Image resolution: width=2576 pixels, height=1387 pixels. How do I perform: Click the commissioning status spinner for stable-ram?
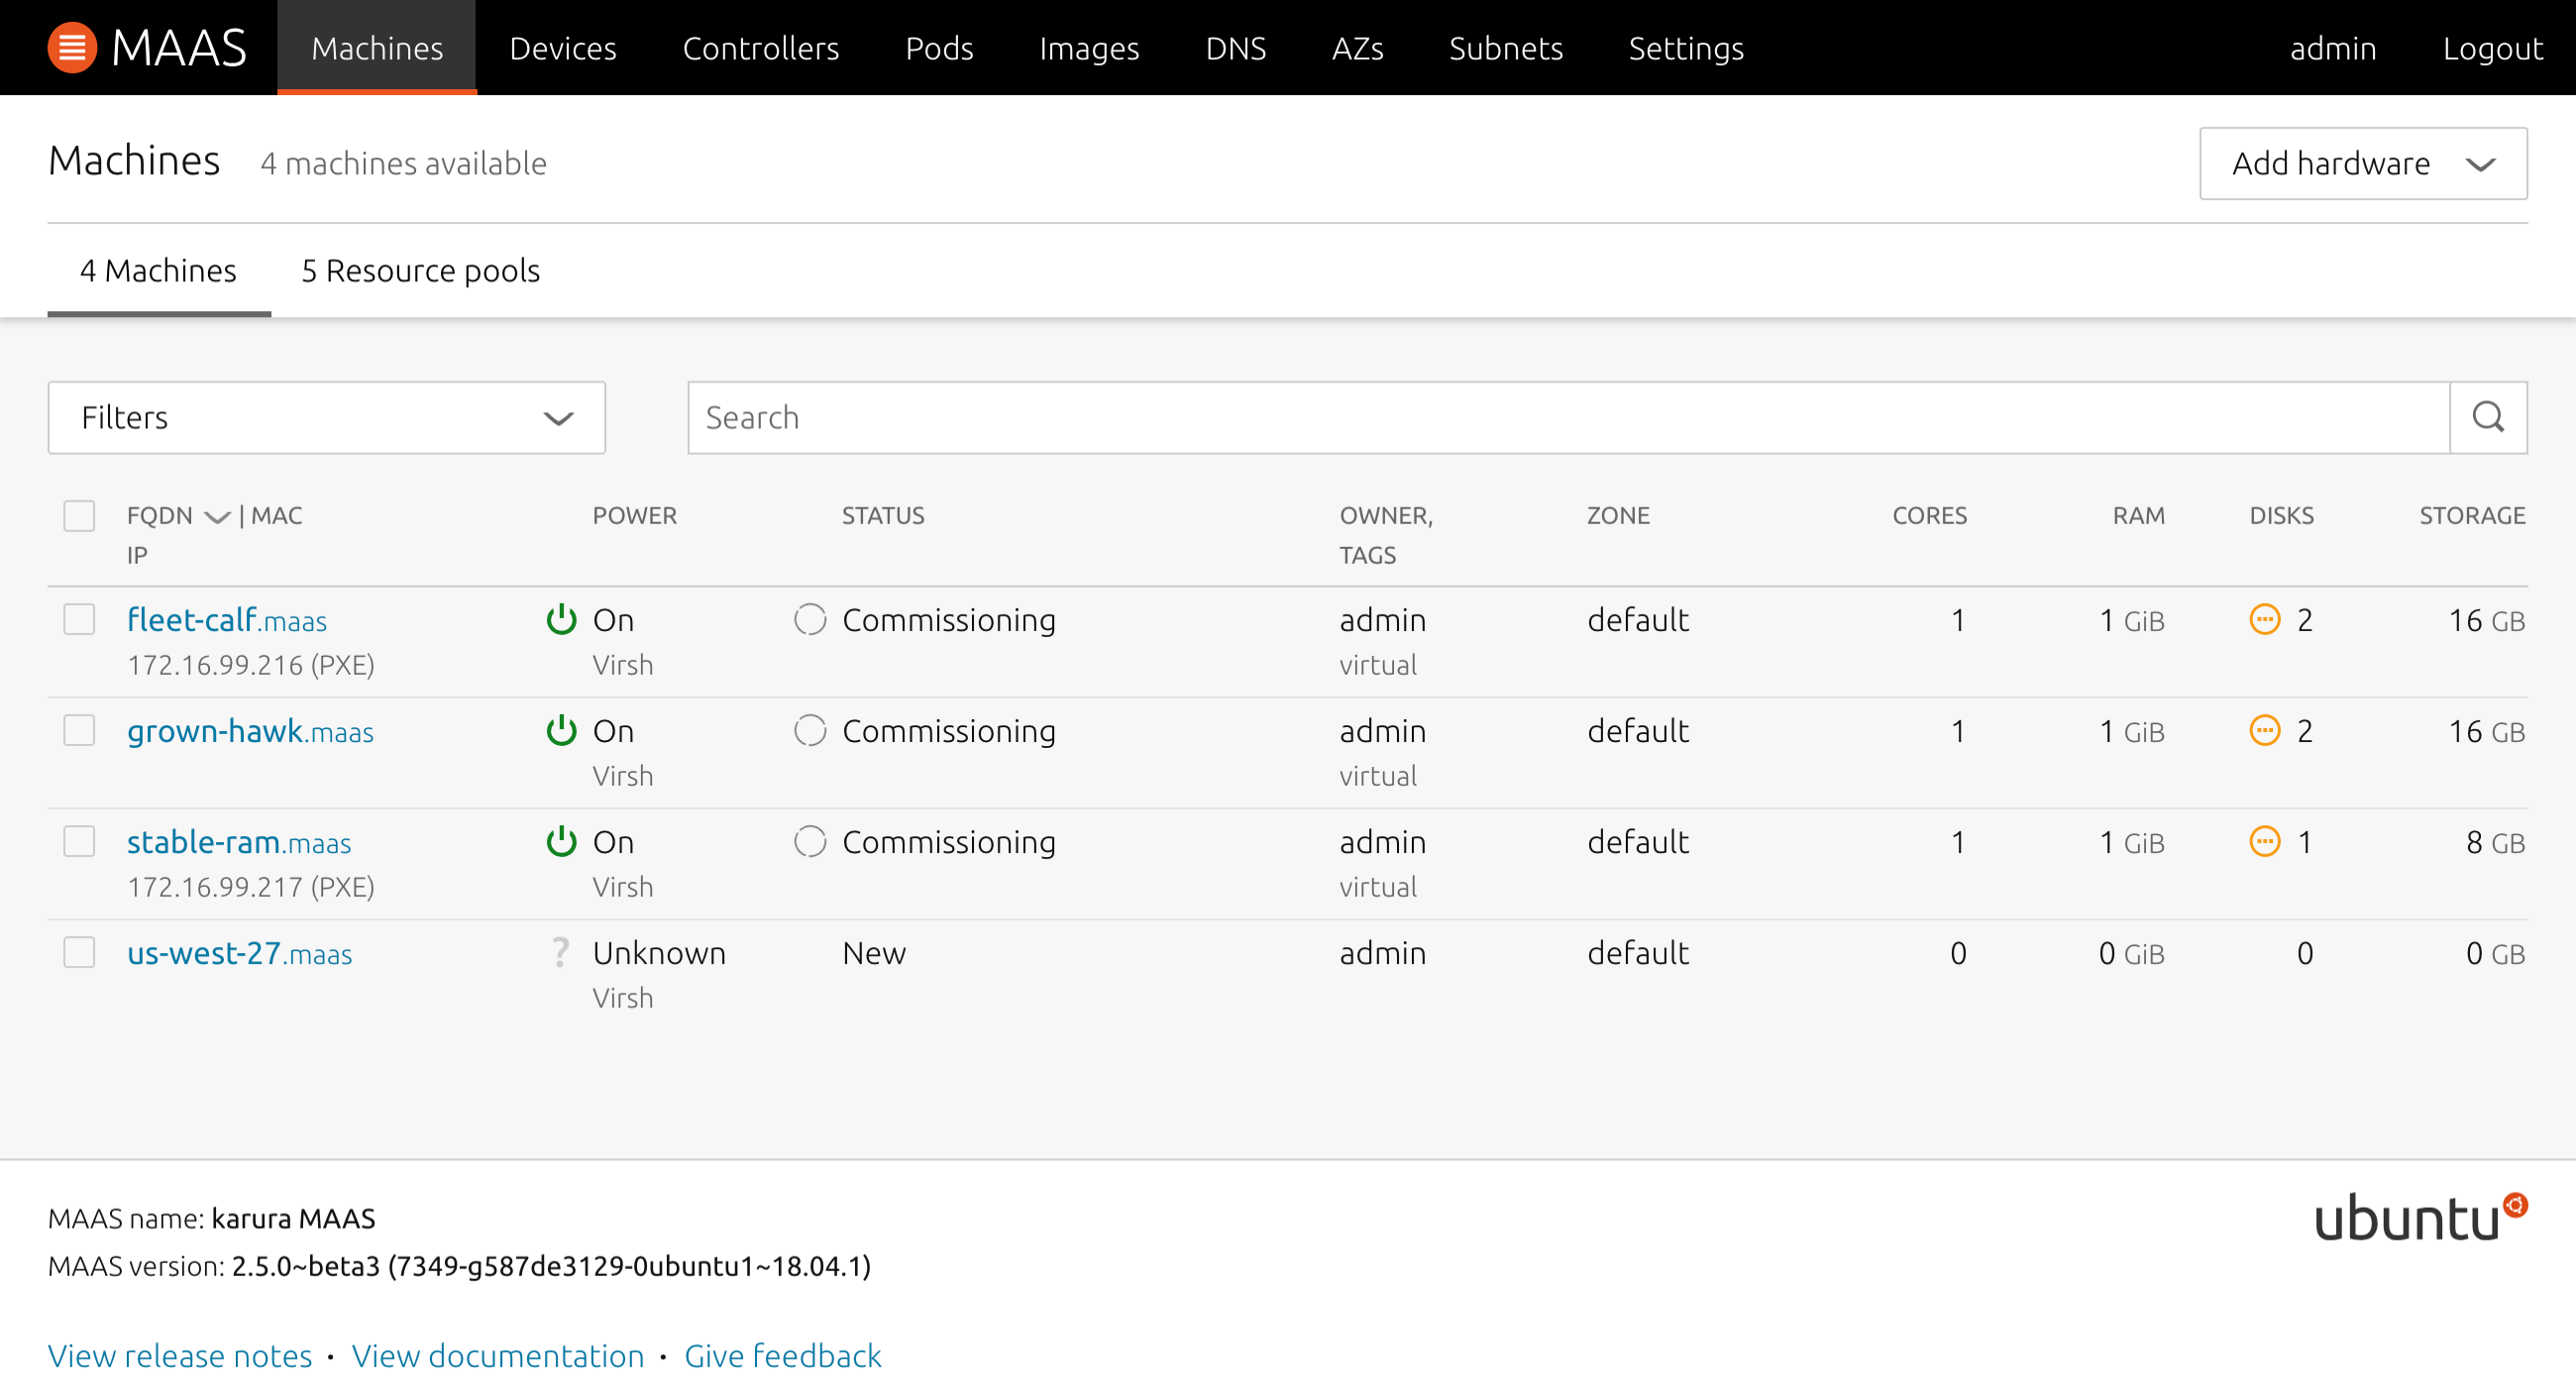click(x=808, y=841)
